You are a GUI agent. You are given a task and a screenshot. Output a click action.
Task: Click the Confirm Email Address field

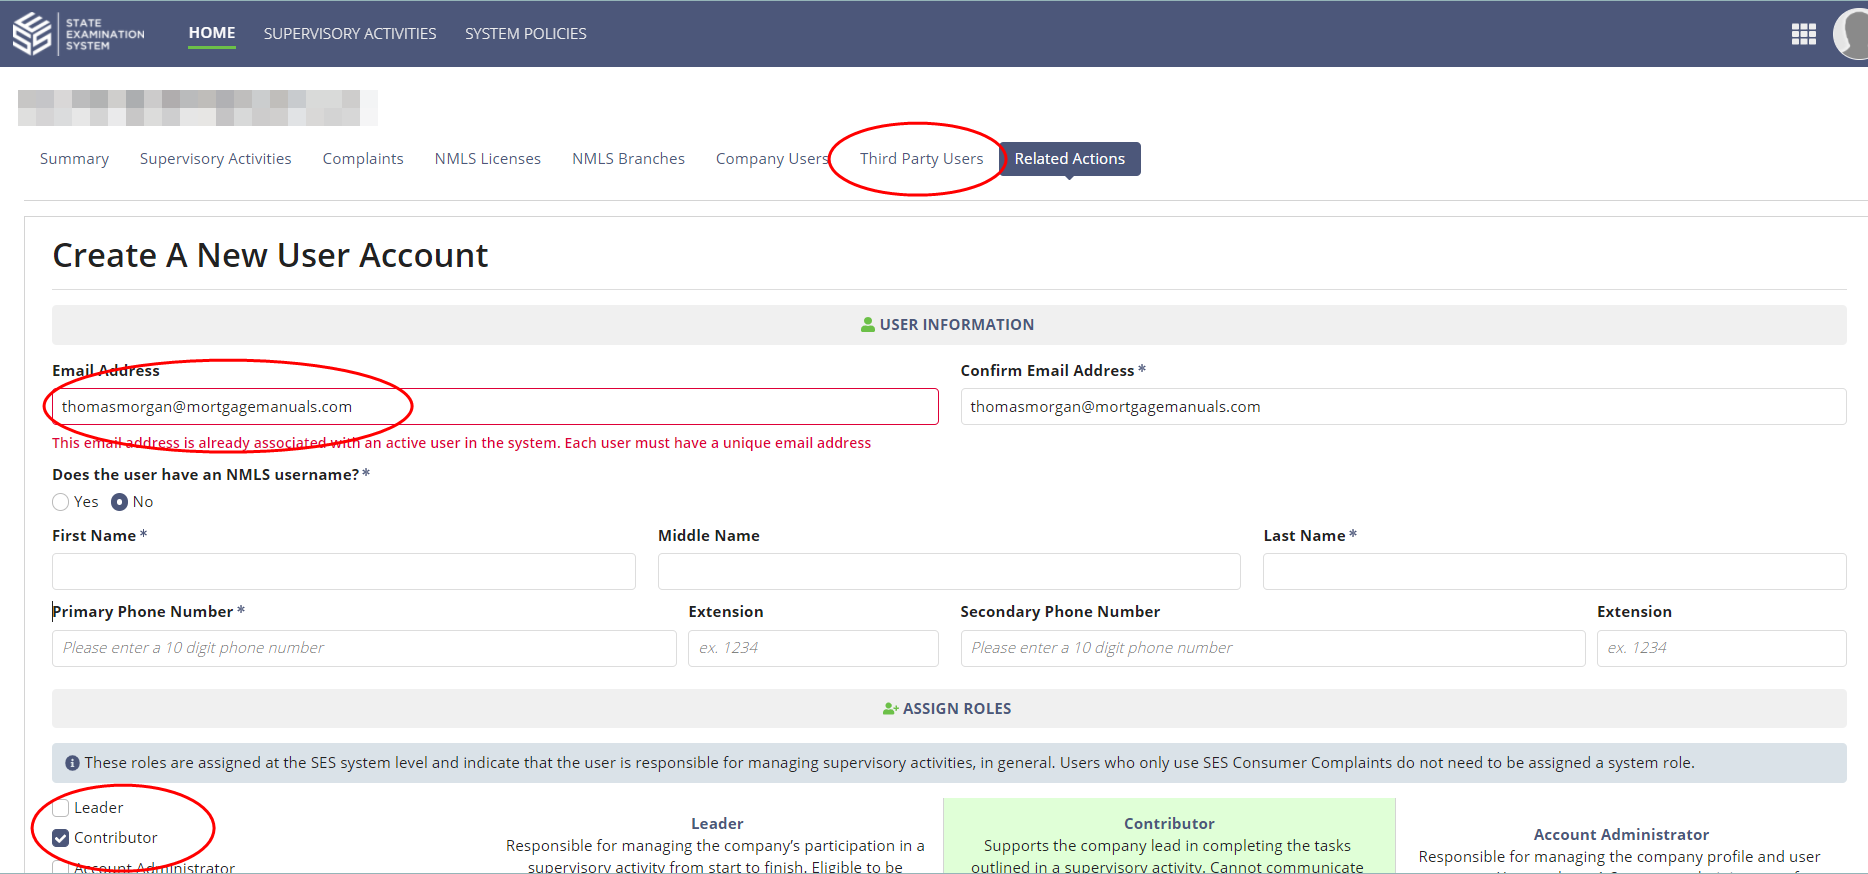pos(1404,407)
